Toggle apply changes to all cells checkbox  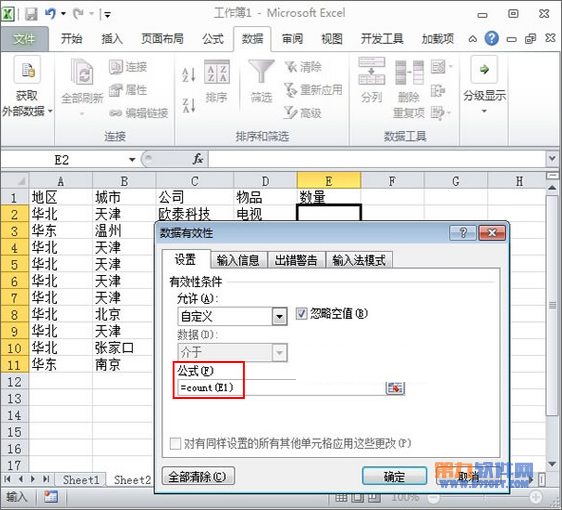click(175, 443)
